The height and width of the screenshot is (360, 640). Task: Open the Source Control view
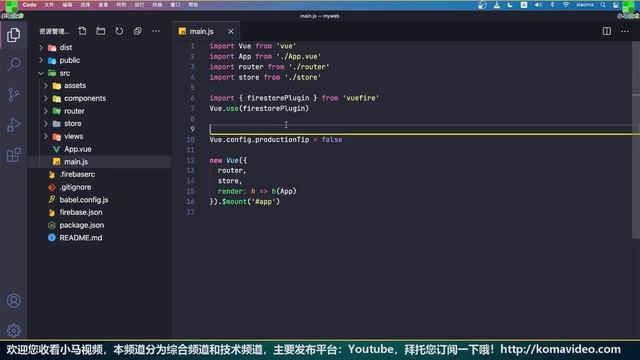click(x=13, y=95)
